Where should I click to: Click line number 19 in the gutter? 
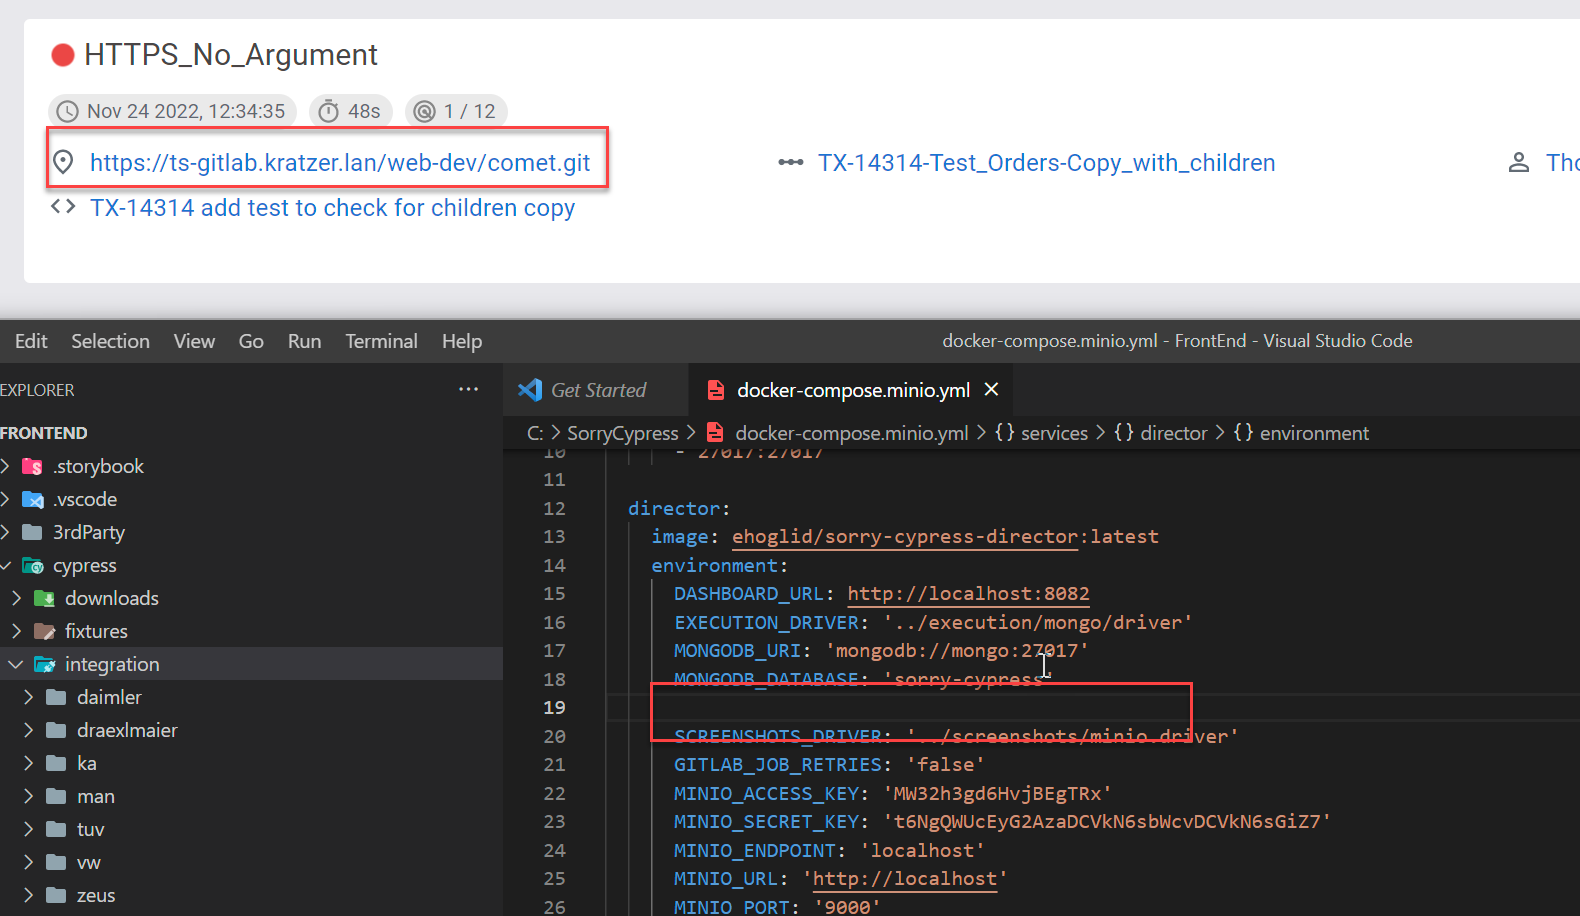[554, 708]
